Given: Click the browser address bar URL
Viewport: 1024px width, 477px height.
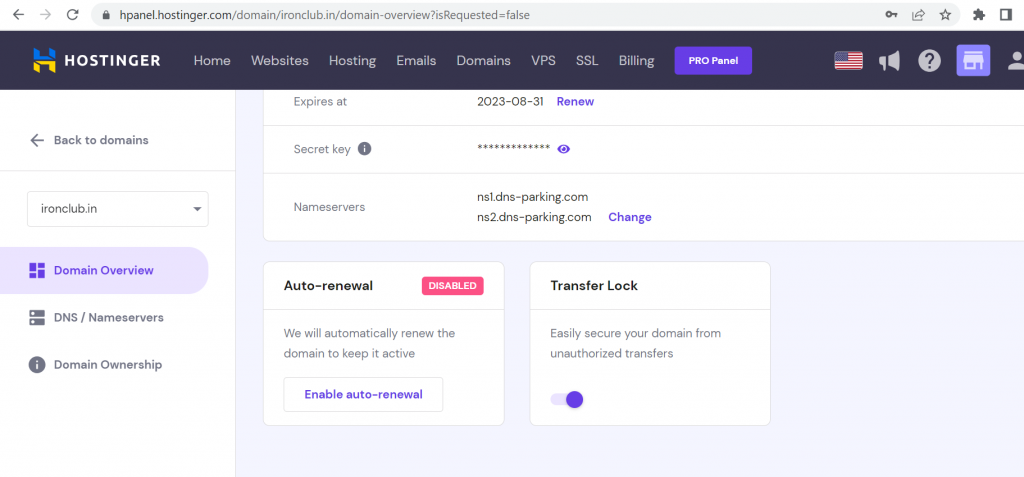Looking at the screenshot, I should pyautogui.click(x=325, y=15).
